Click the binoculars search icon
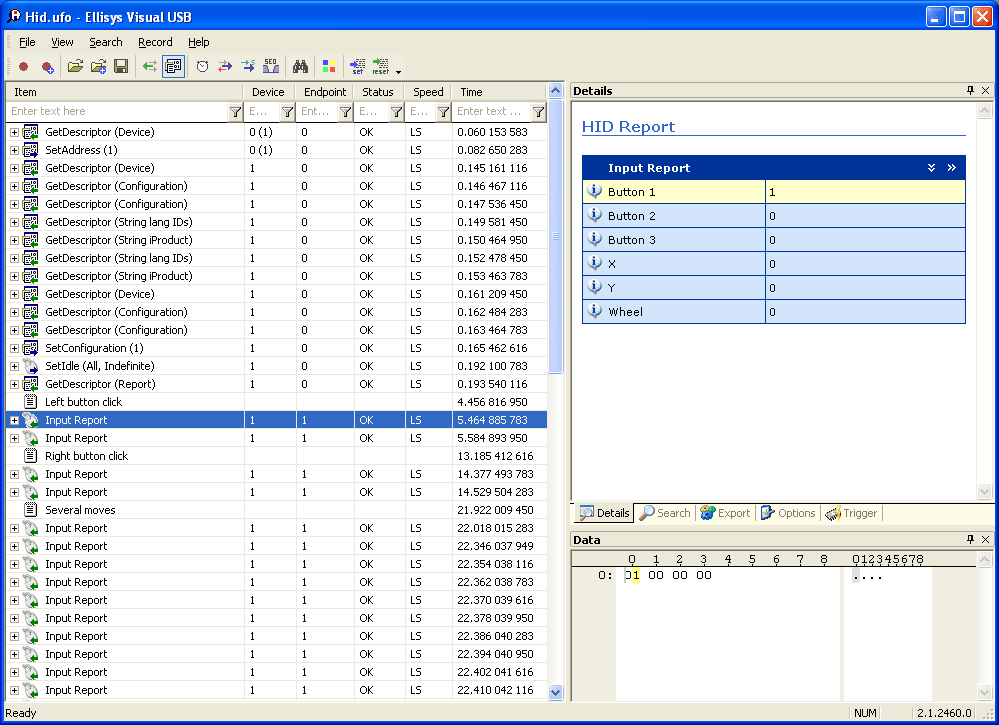Screen dimensions: 999x725 299,67
